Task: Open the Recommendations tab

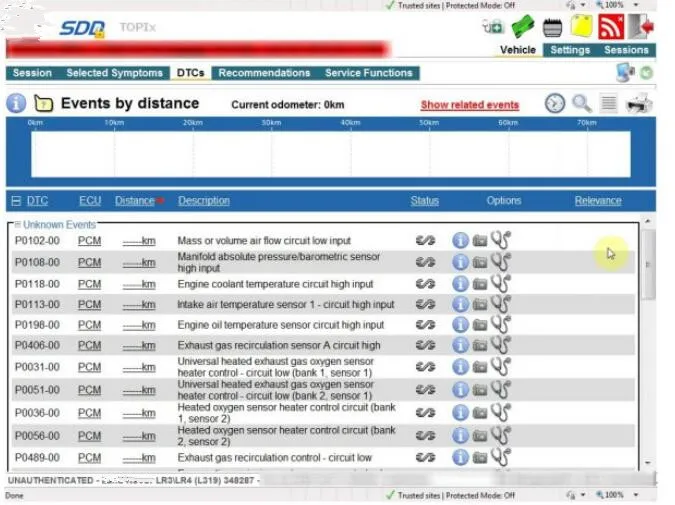Action: 264,73
